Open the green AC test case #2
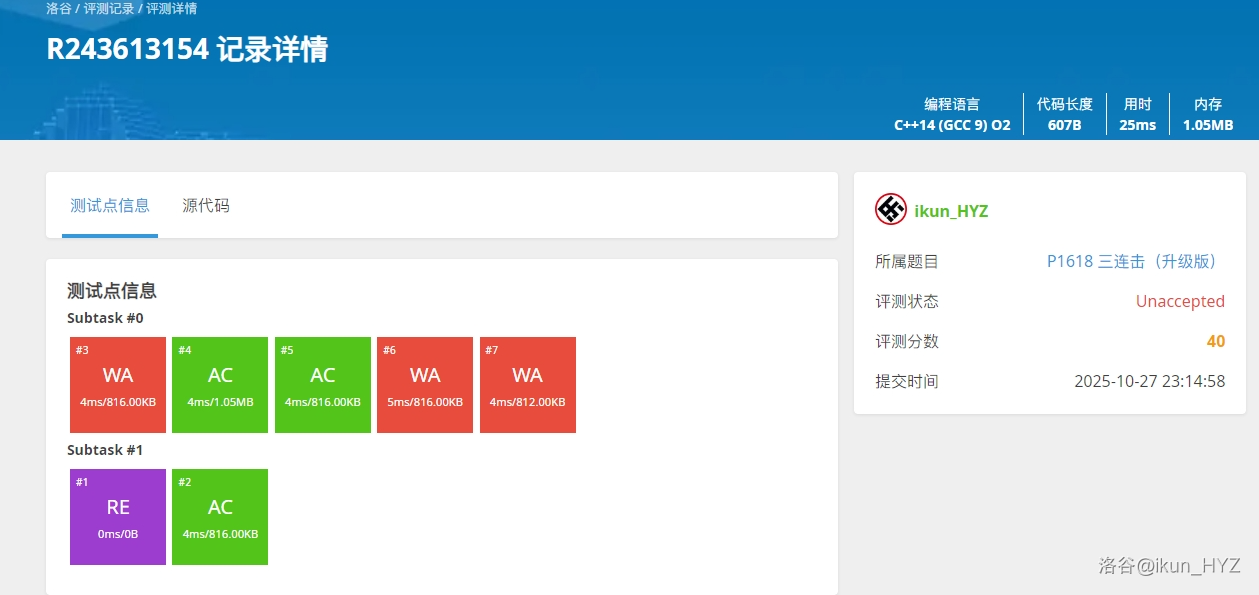This screenshot has width=1259, height=595. [220, 517]
